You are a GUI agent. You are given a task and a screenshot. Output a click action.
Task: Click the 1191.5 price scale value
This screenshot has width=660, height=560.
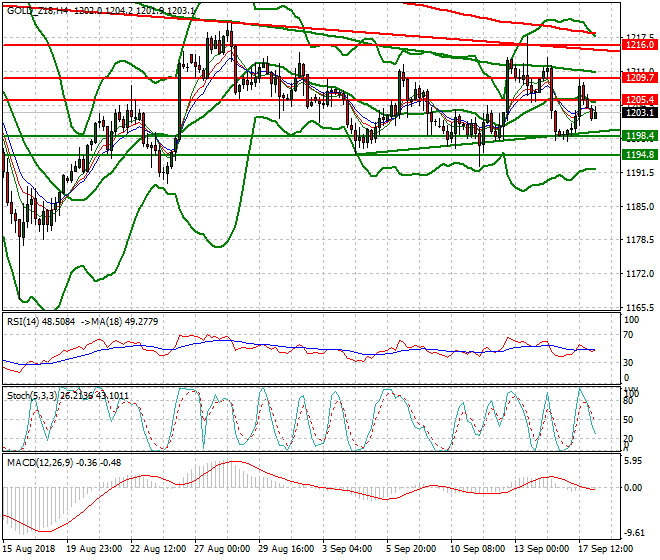click(x=640, y=173)
